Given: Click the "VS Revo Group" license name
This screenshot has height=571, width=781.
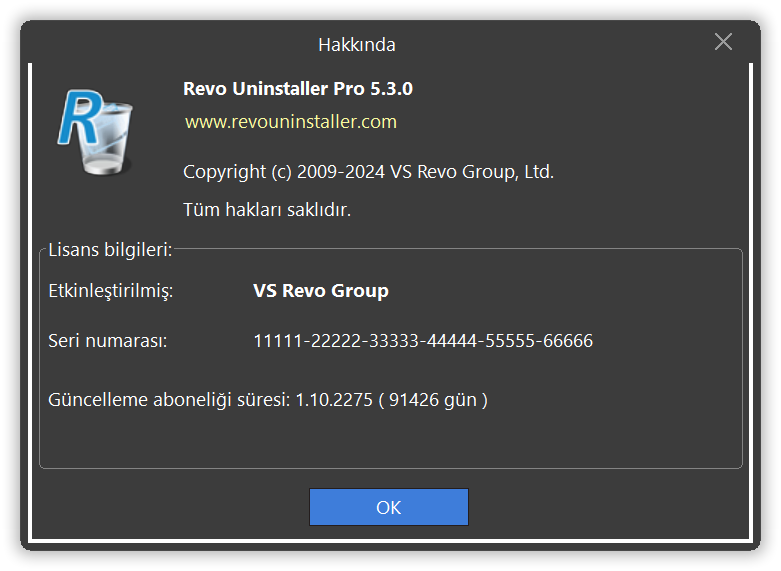Looking at the screenshot, I should pyautogui.click(x=321, y=290).
